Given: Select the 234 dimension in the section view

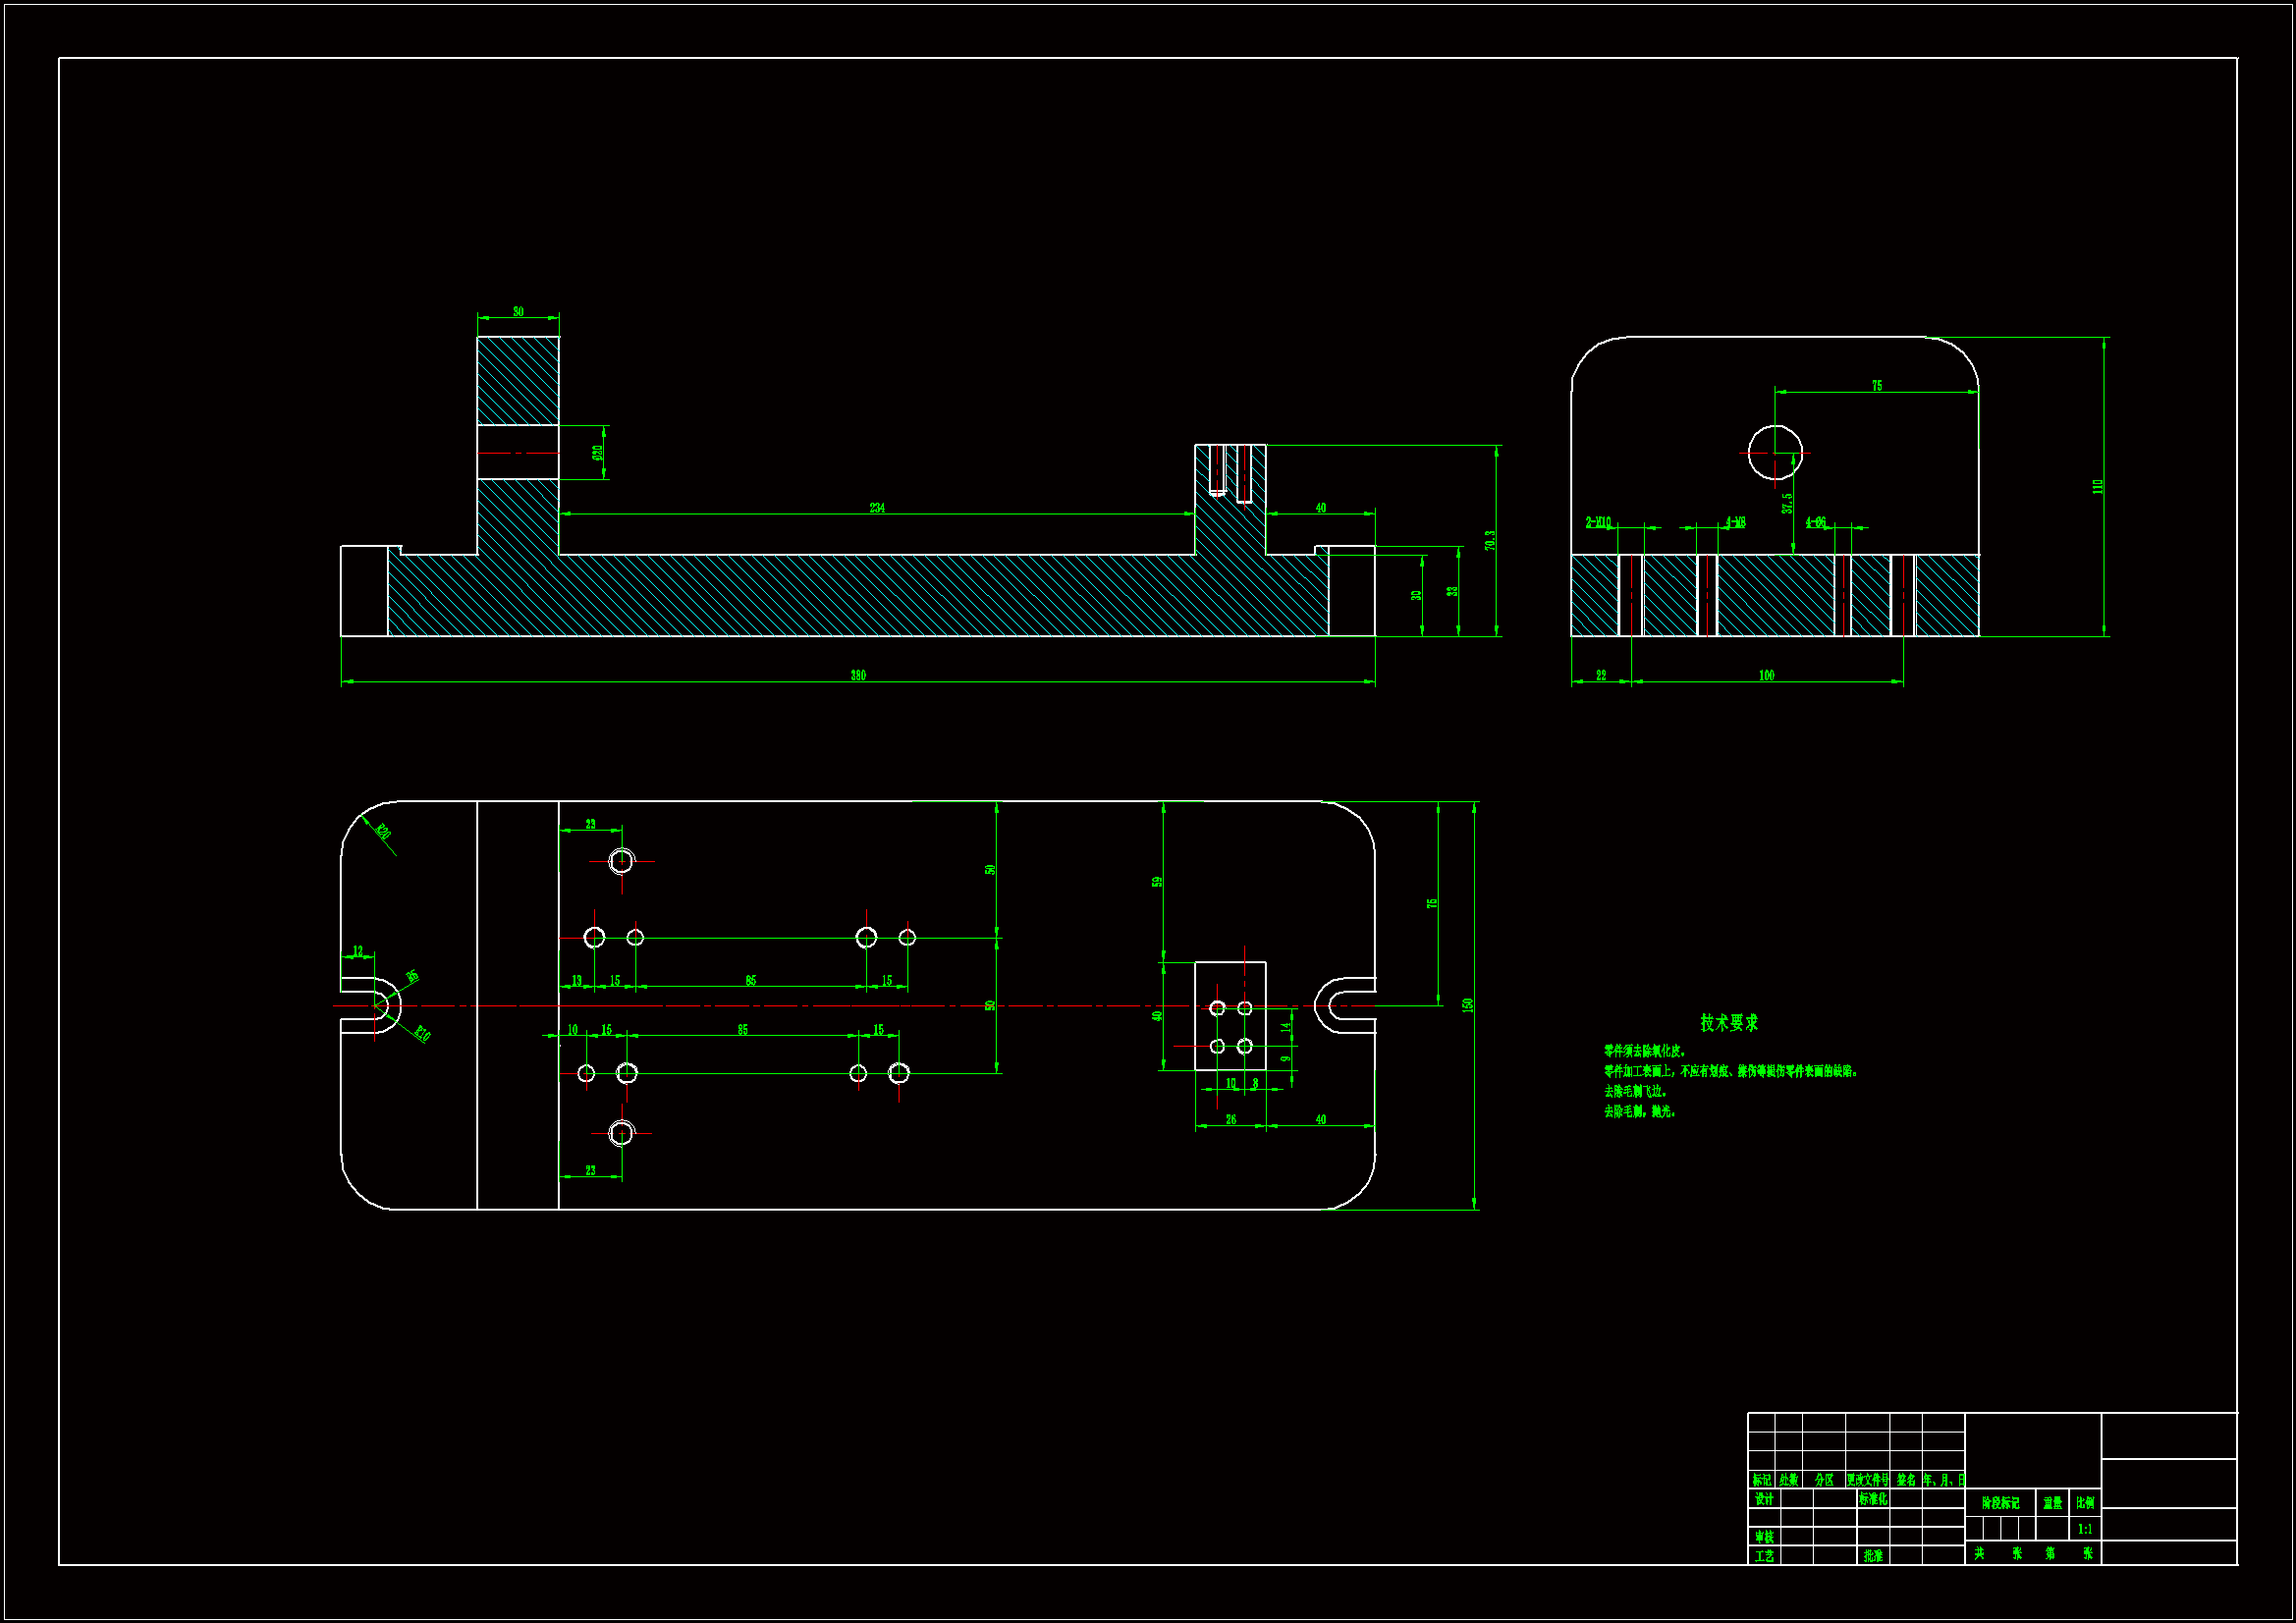Looking at the screenshot, I should click(877, 508).
